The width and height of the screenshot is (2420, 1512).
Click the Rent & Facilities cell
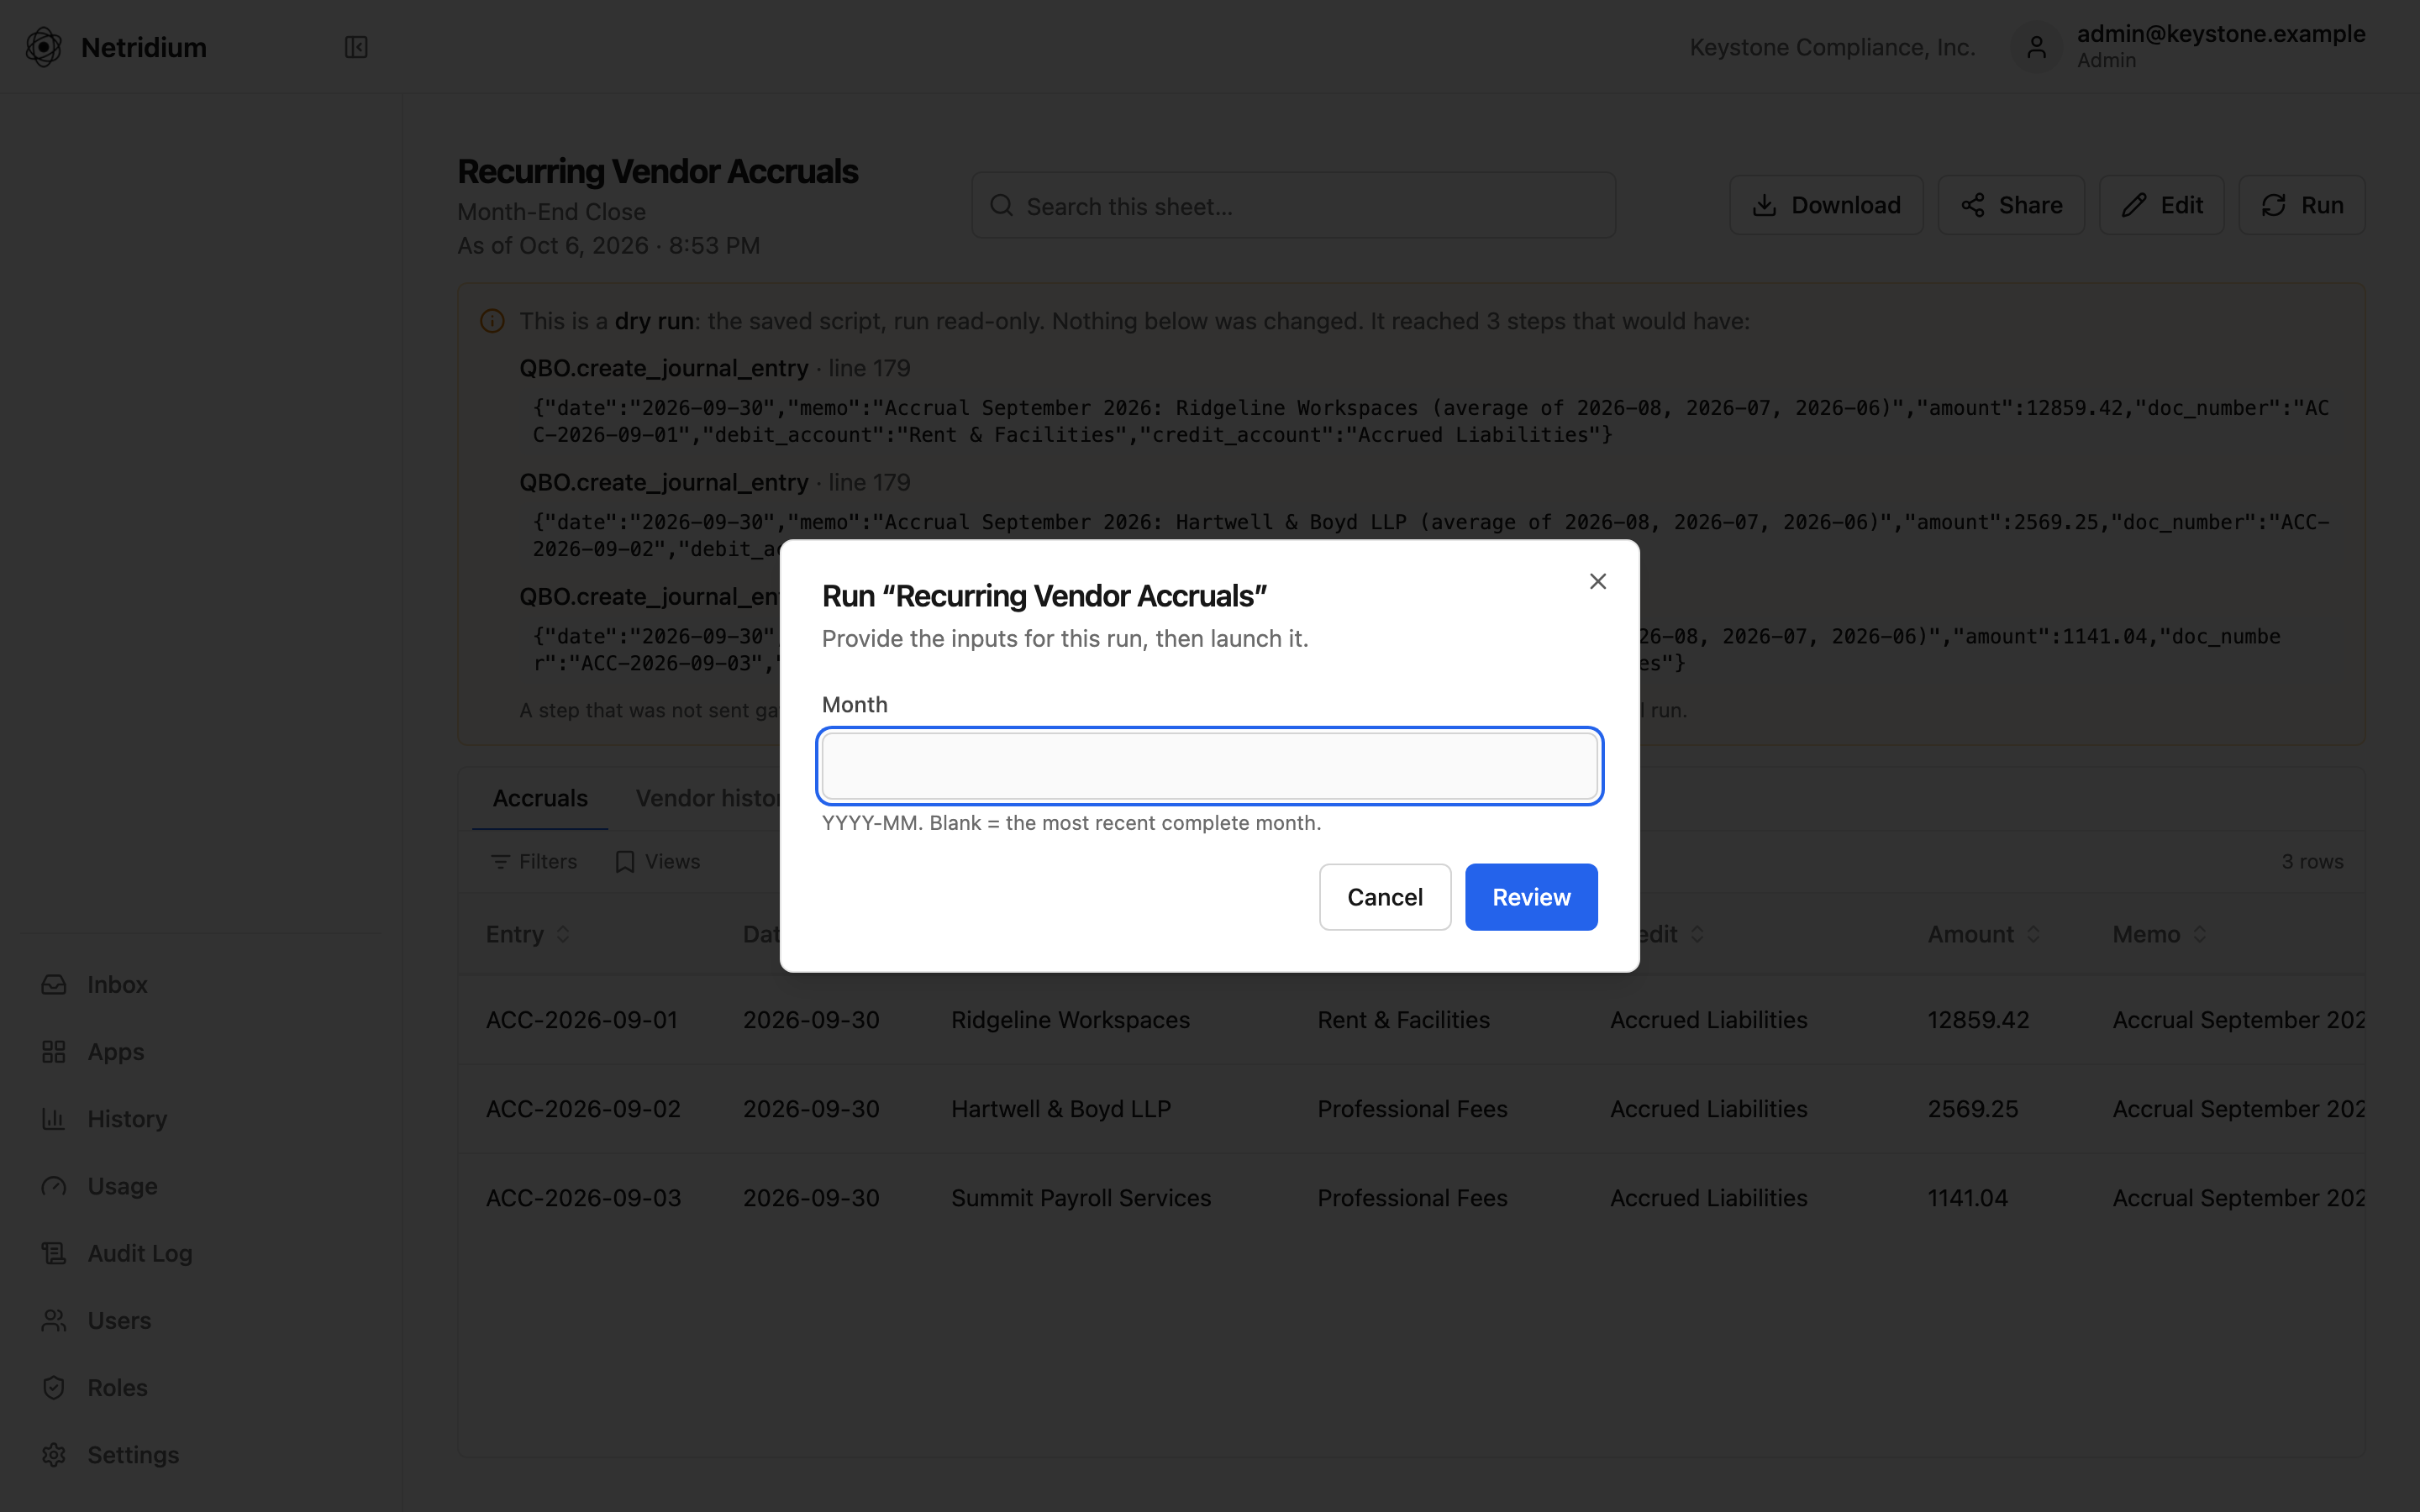coord(1403,1020)
